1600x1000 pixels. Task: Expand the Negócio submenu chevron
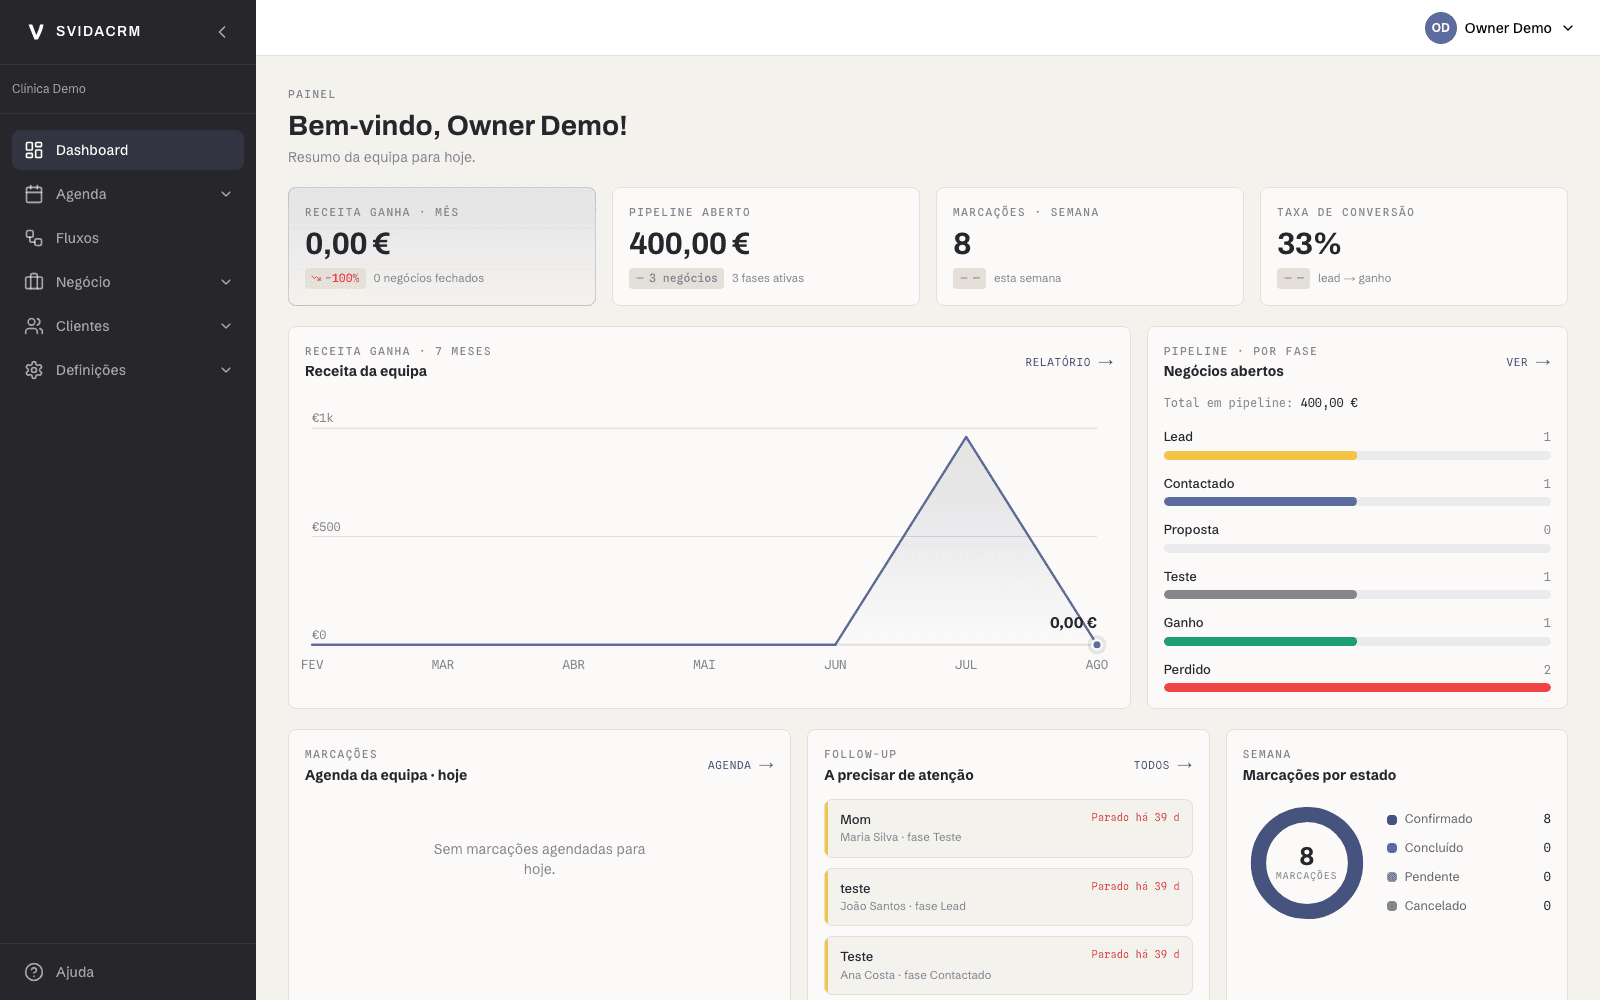[226, 282]
